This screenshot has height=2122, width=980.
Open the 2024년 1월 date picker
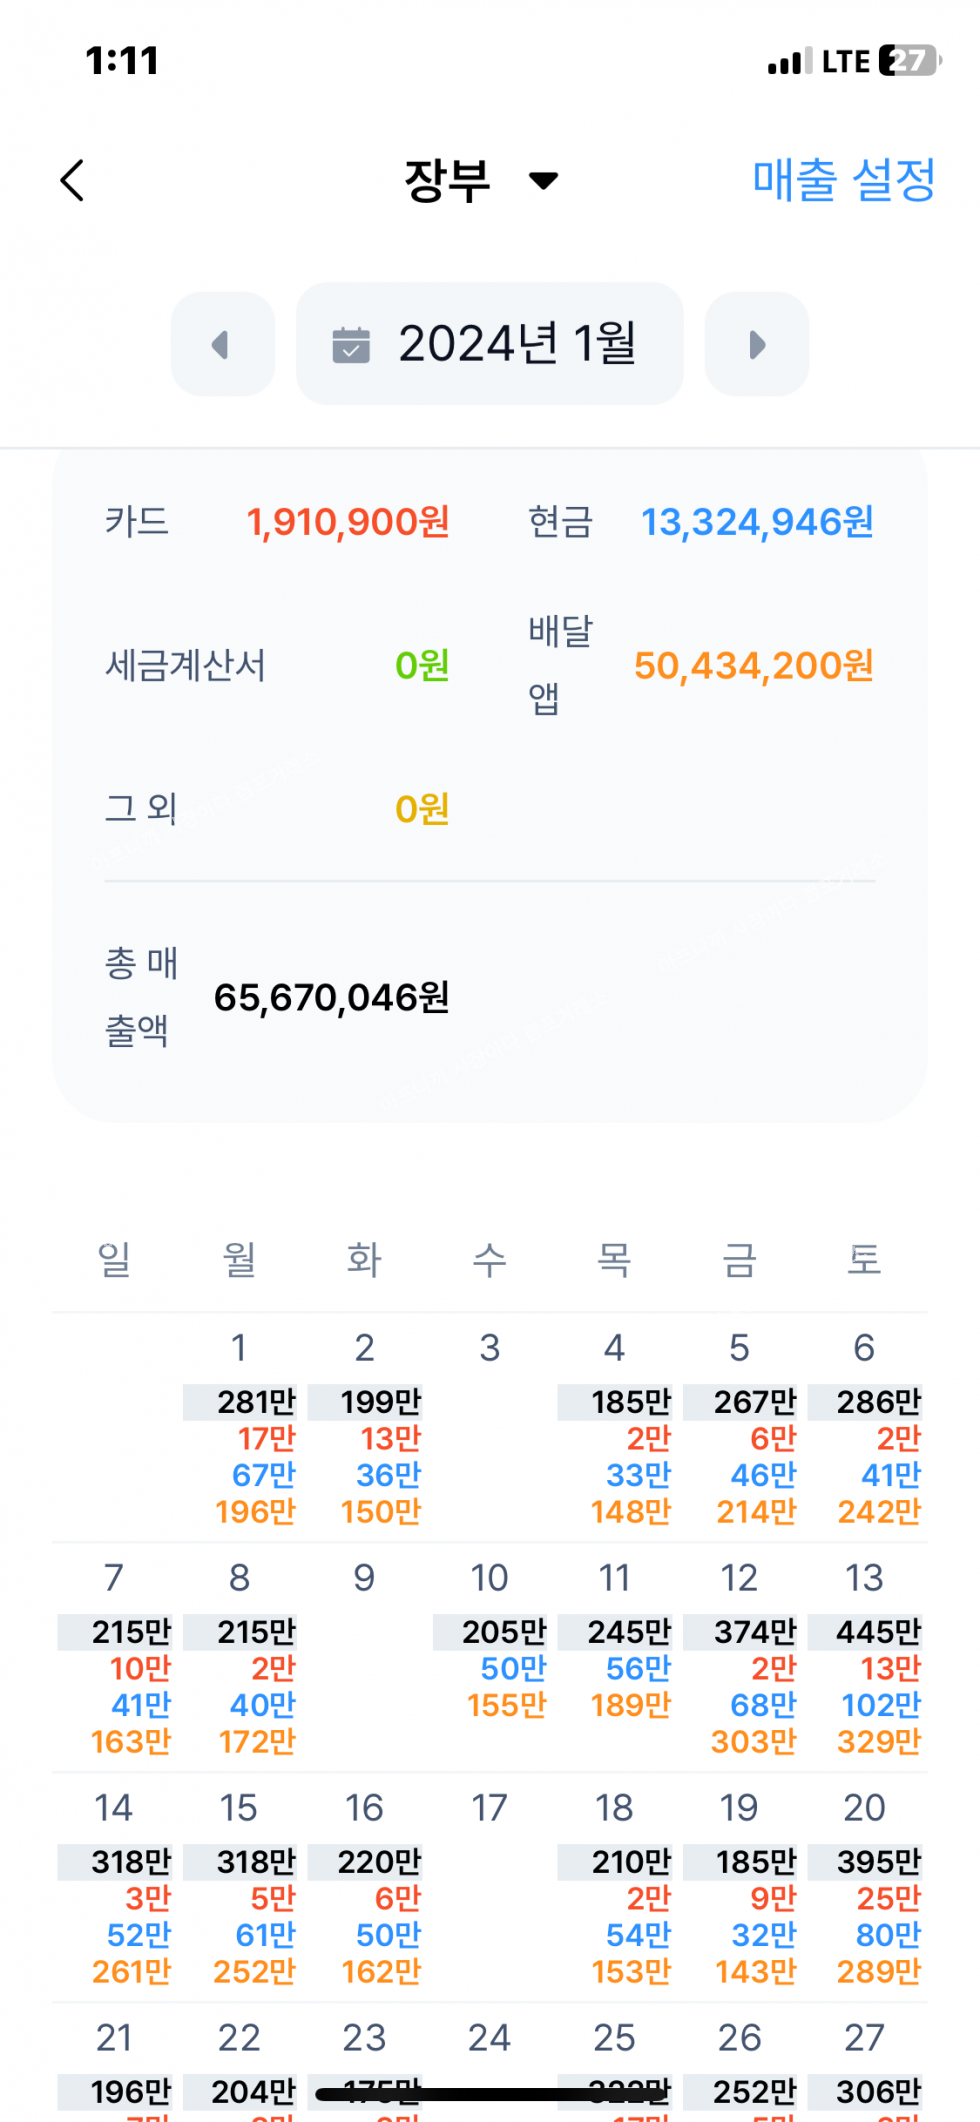490,344
